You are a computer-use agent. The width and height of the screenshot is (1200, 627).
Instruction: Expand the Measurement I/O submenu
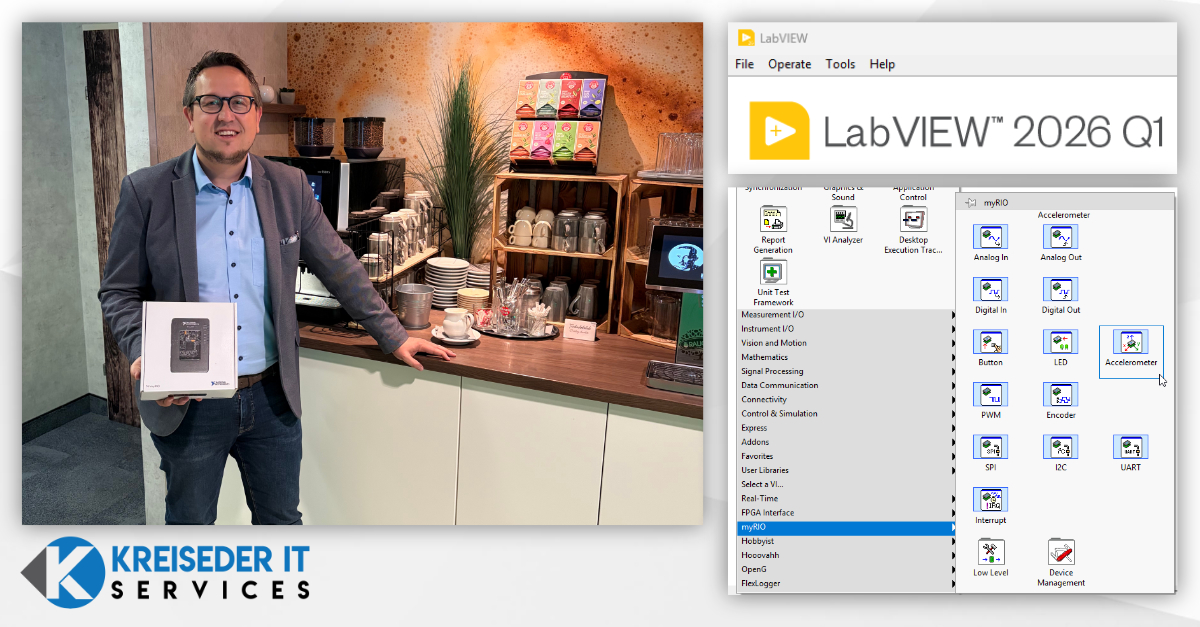coord(845,315)
